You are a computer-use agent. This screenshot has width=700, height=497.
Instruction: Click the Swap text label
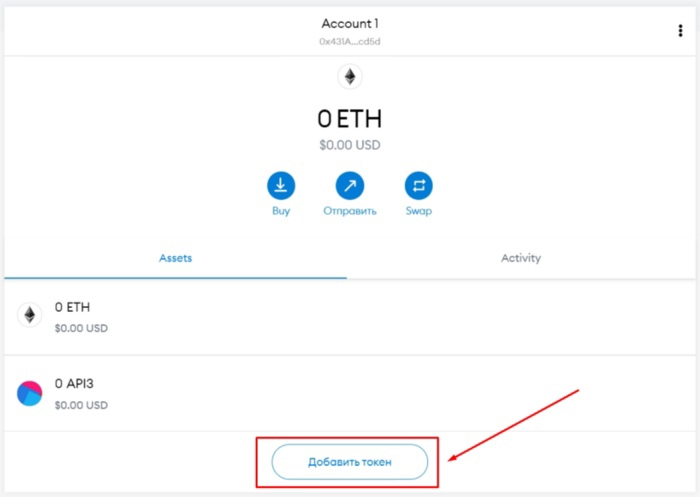pos(418,211)
